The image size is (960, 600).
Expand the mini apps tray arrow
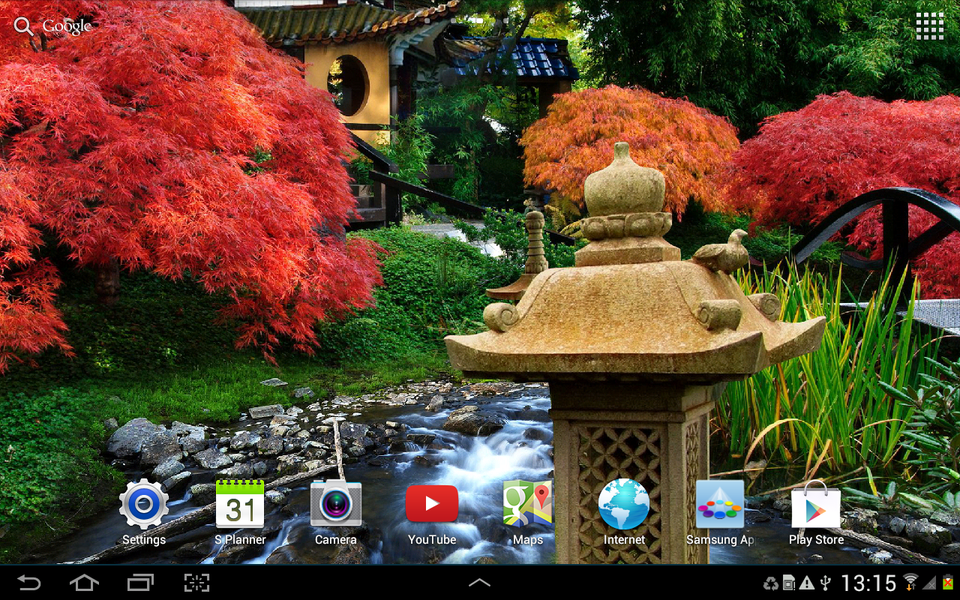pos(480,582)
